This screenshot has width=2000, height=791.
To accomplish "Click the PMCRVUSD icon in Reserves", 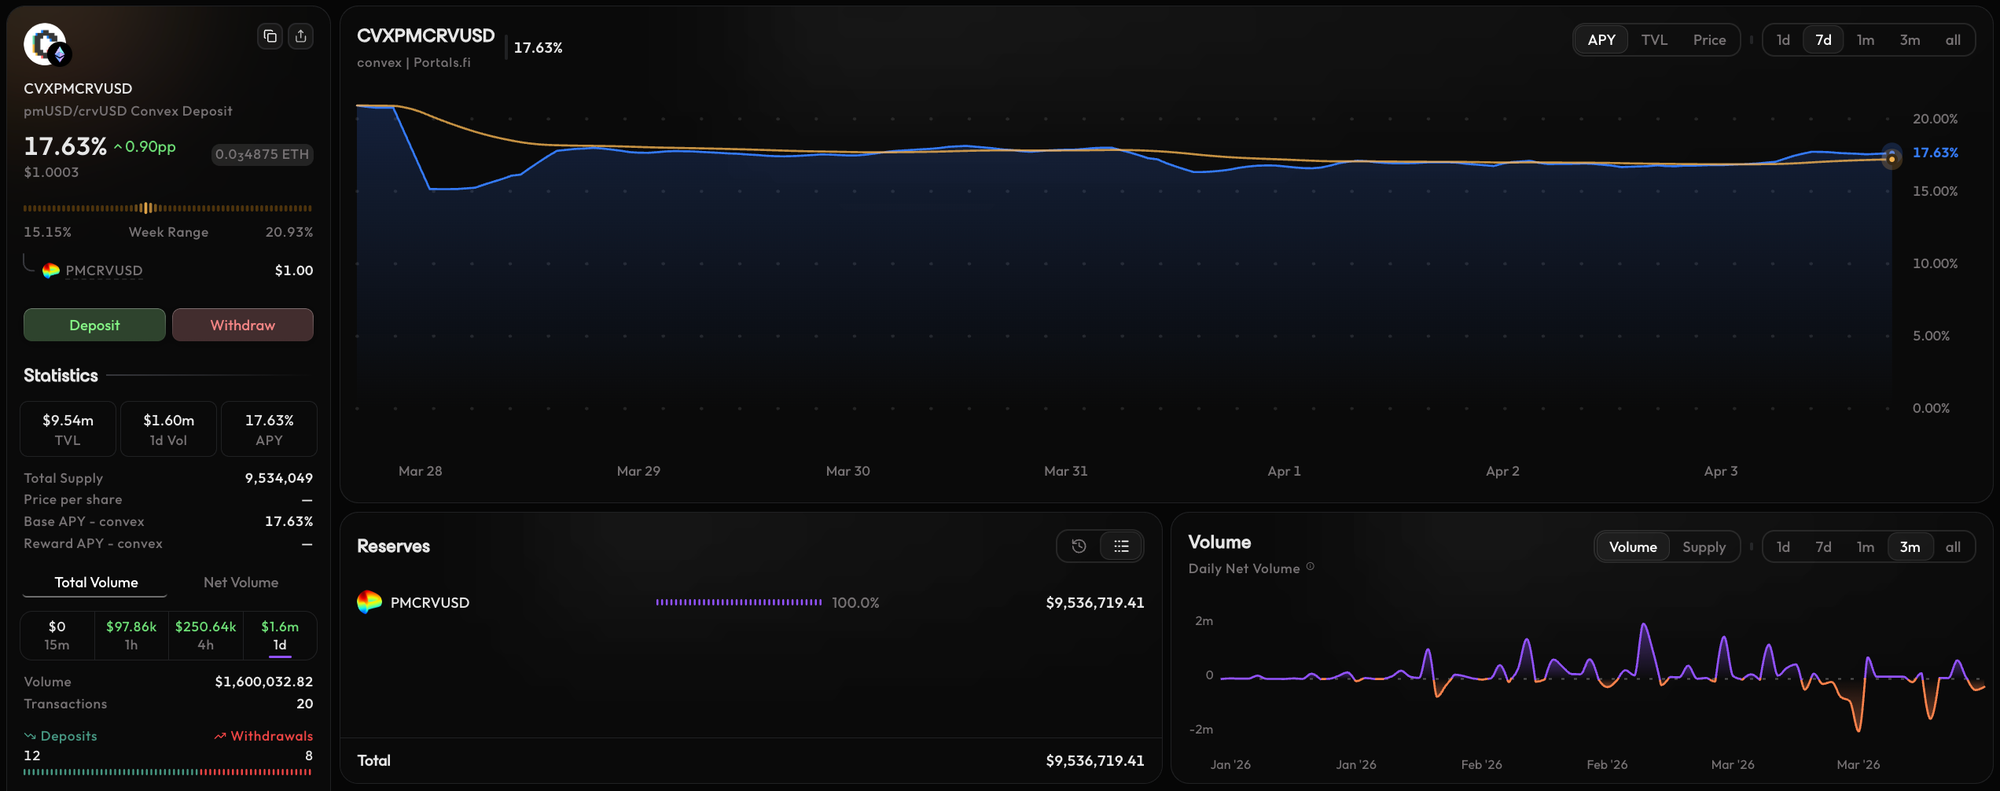I will 369,602.
